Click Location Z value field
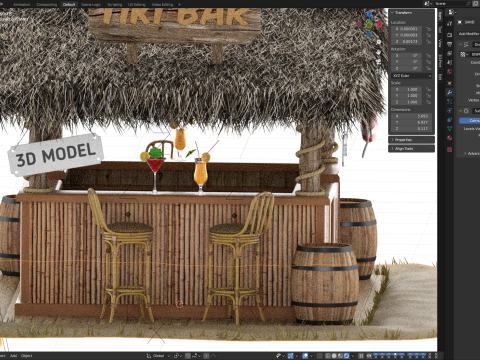 pos(407,41)
